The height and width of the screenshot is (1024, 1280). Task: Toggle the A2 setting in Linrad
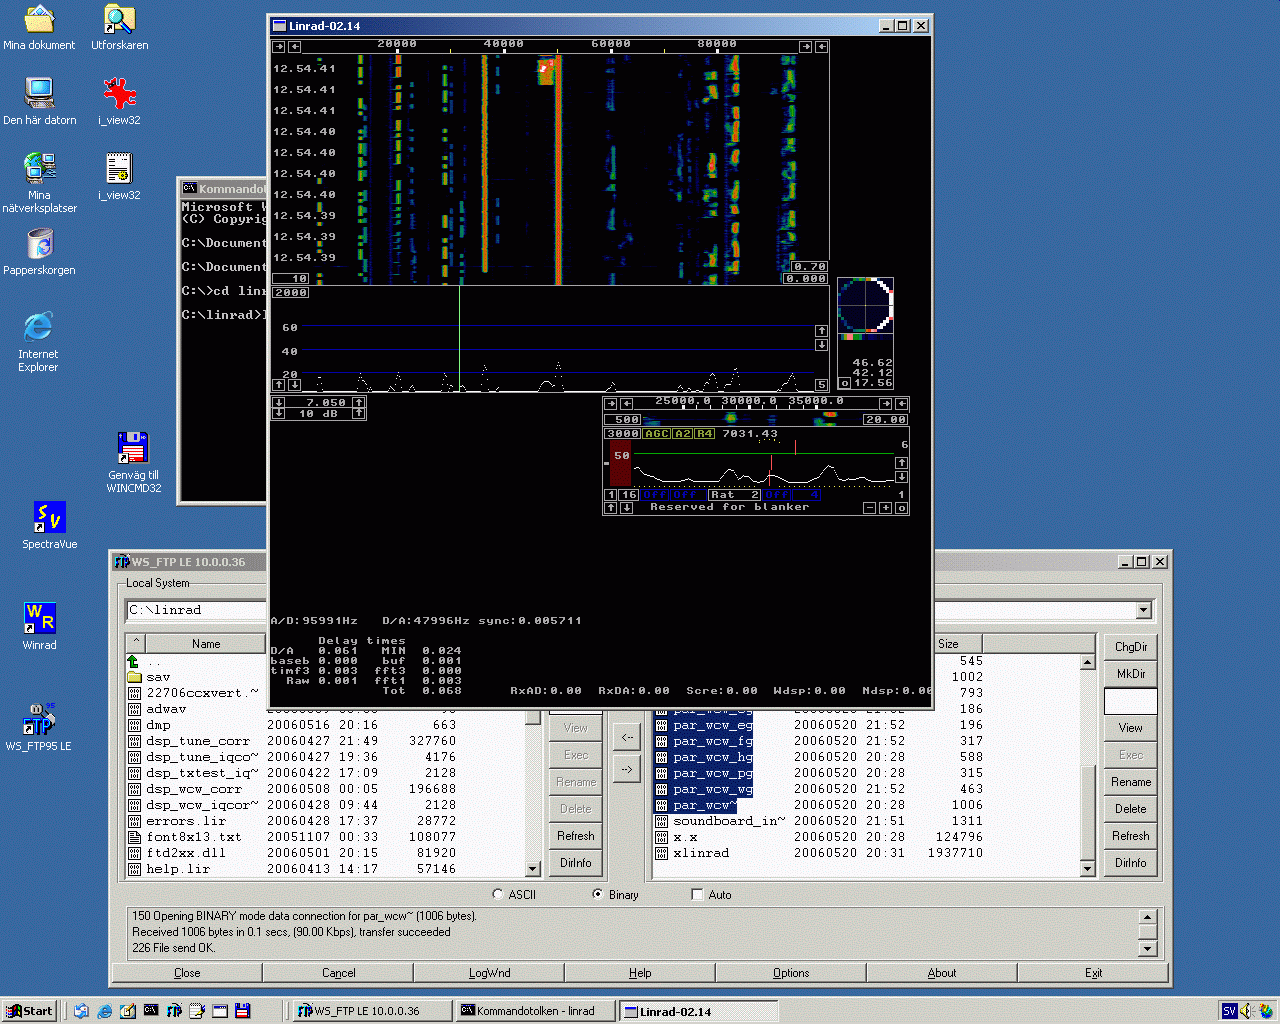point(682,434)
